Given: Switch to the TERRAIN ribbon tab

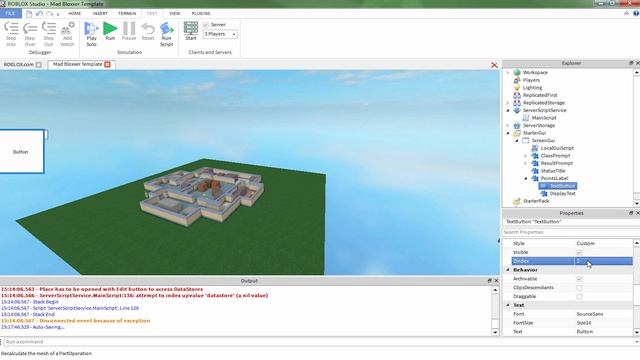Looking at the screenshot, I should tap(127, 13).
